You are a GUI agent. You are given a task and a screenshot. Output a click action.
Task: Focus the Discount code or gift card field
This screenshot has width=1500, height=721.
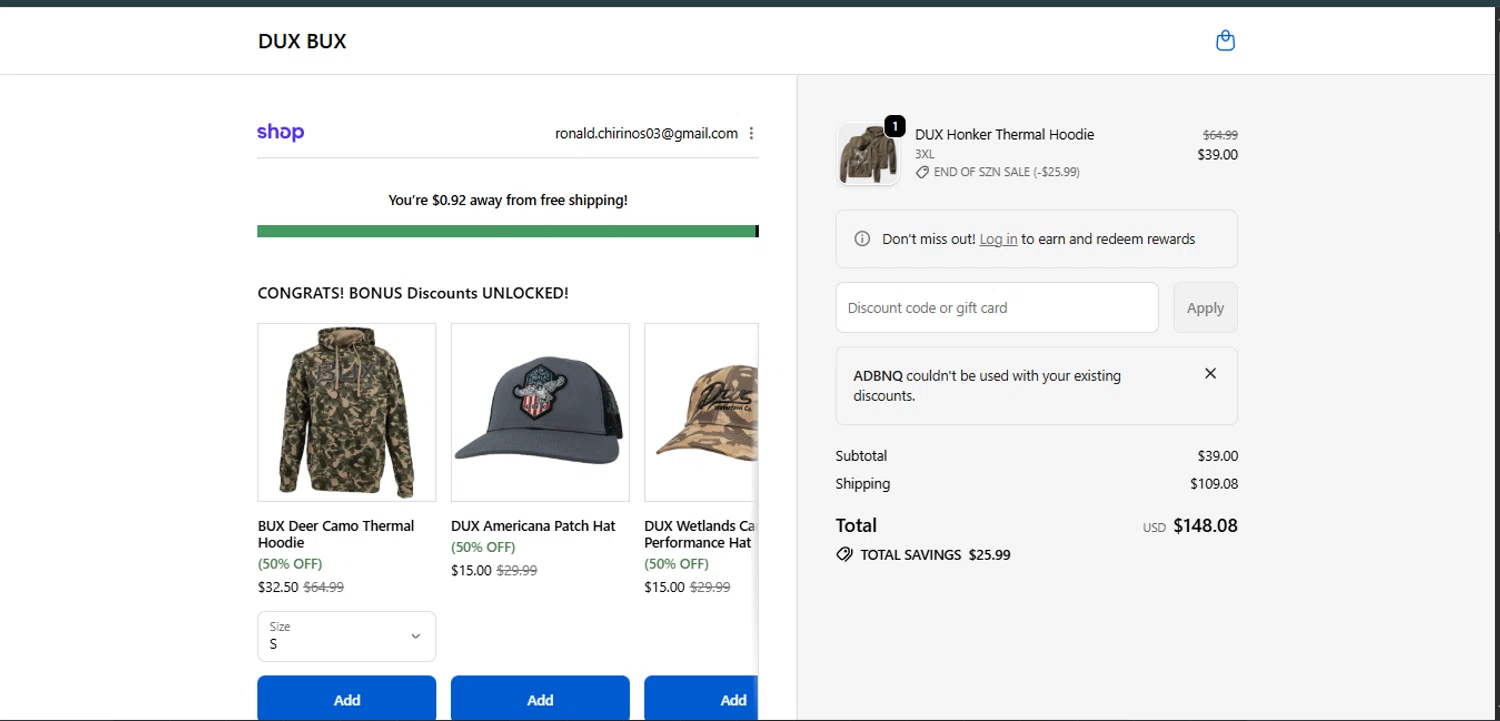click(997, 307)
